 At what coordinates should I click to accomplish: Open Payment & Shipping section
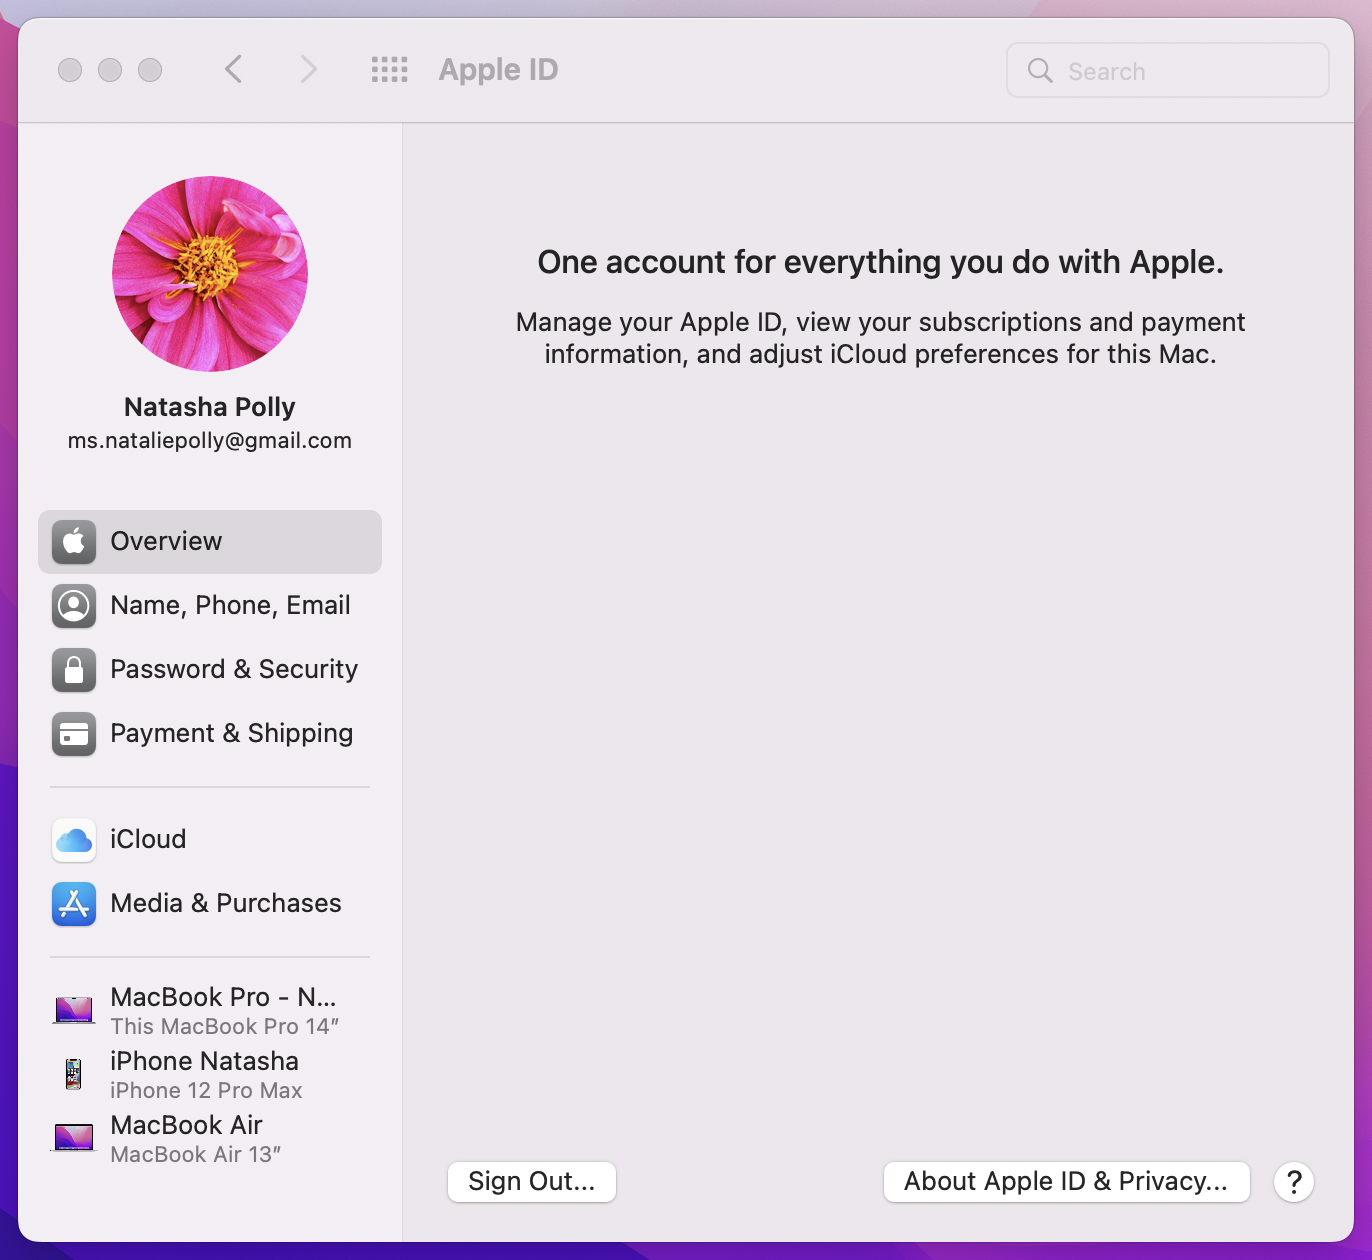[210, 734]
